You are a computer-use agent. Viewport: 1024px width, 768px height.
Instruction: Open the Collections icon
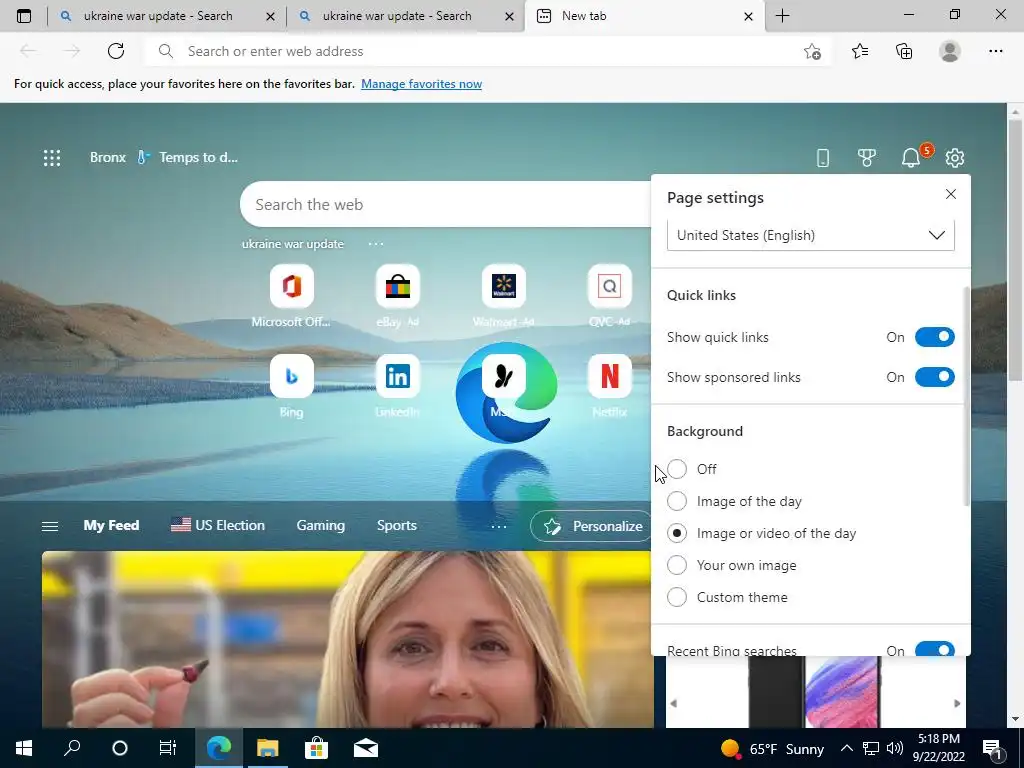coord(904,51)
